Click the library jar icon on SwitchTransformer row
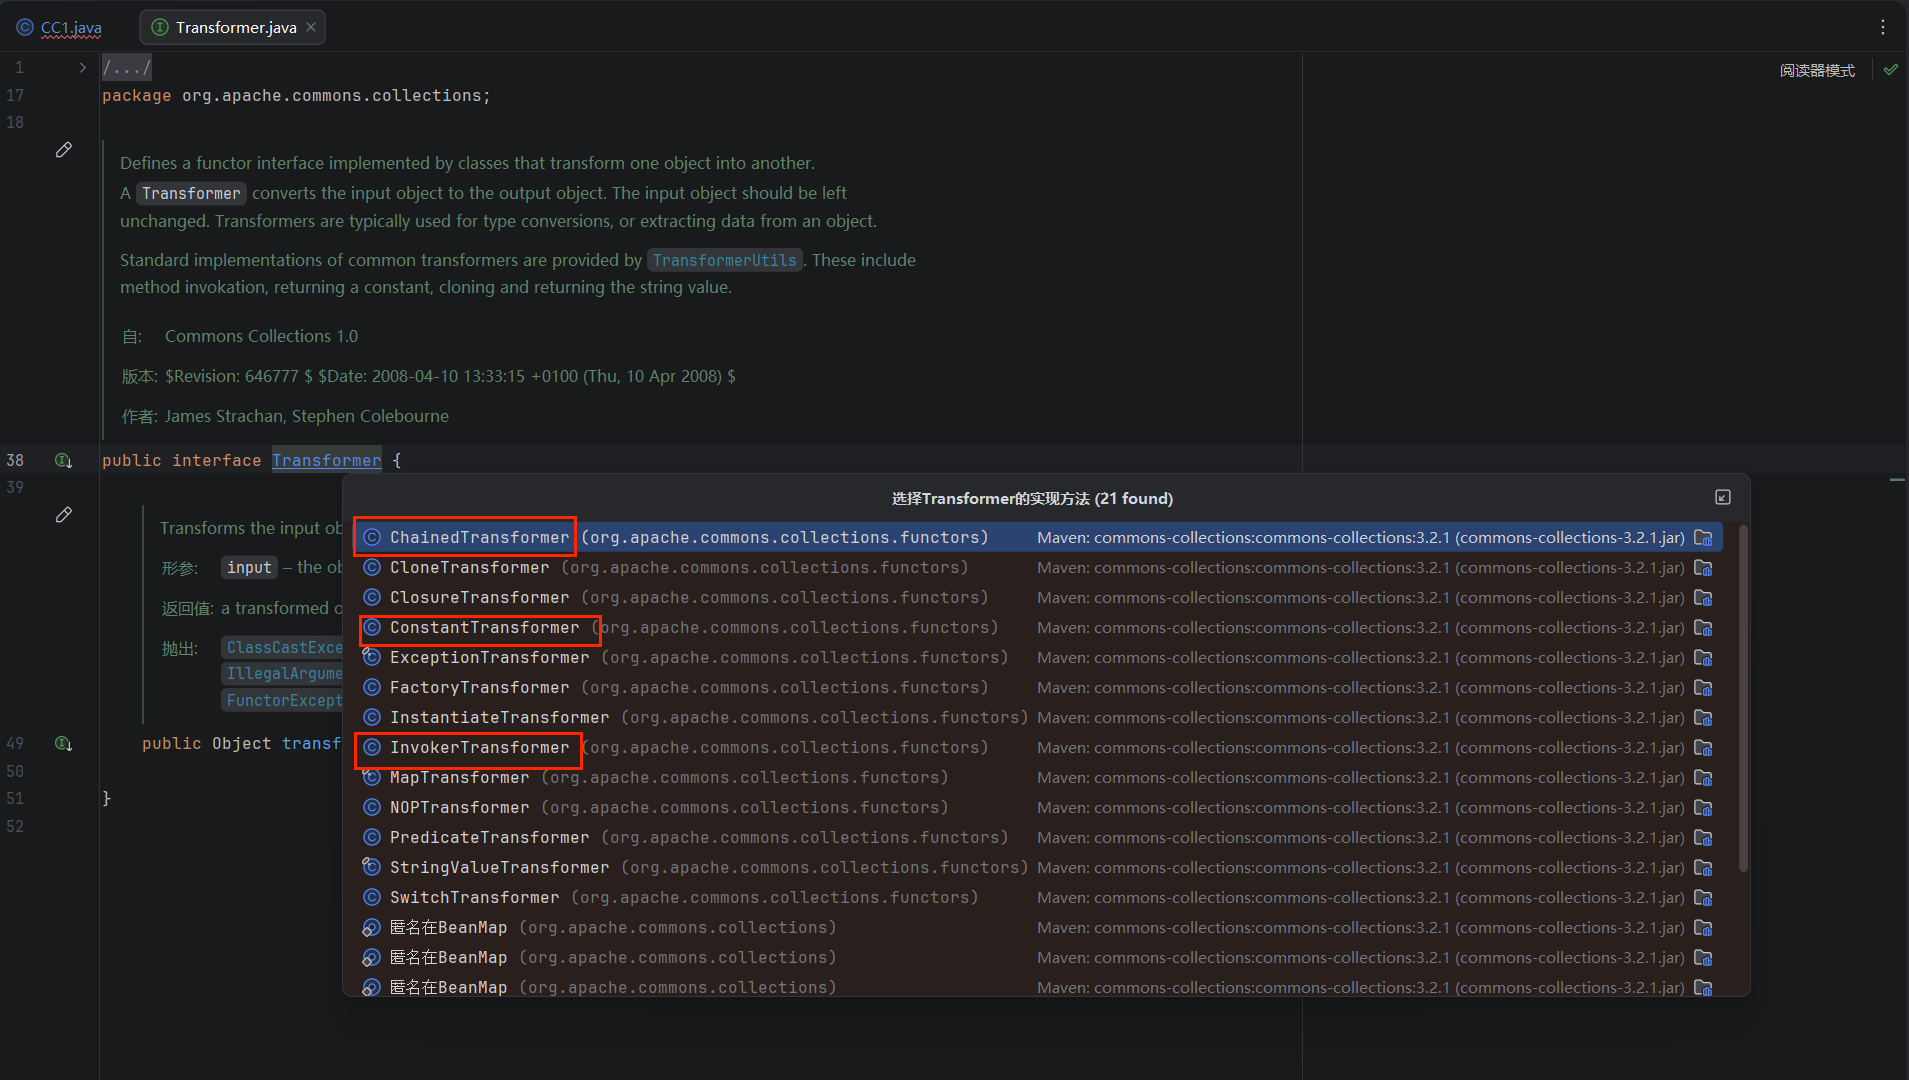The height and width of the screenshot is (1080, 1909). coord(1703,897)
